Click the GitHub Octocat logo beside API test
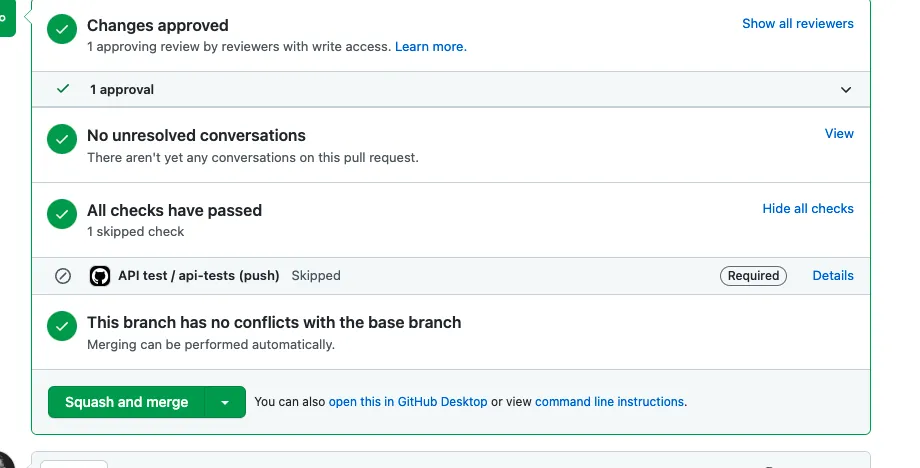The height and width of the screenshot is (468, 920). click(x=100, y=276)
